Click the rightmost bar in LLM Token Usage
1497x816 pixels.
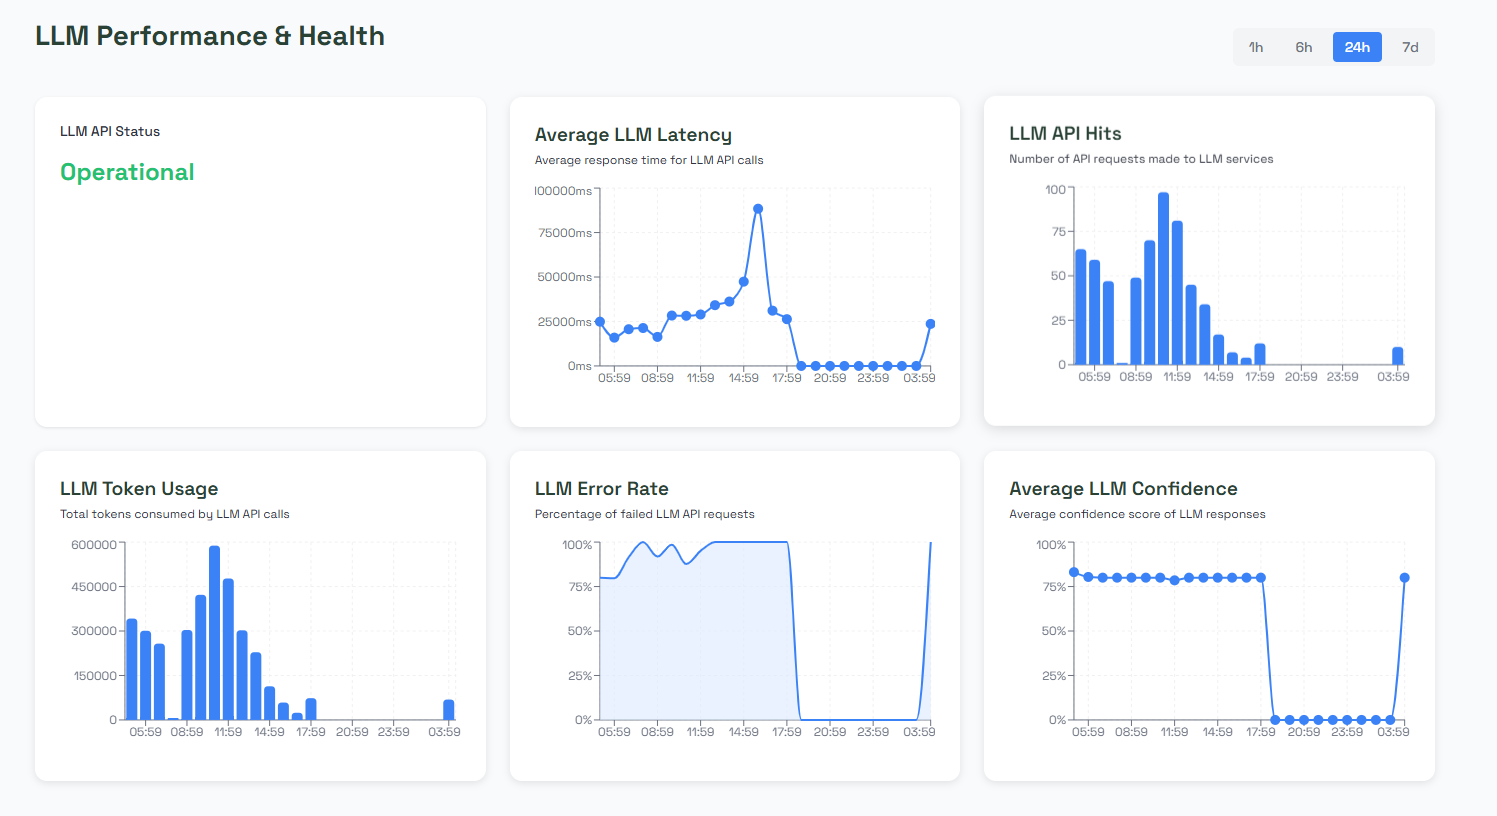pyautogui.click(x=449, y=710)
